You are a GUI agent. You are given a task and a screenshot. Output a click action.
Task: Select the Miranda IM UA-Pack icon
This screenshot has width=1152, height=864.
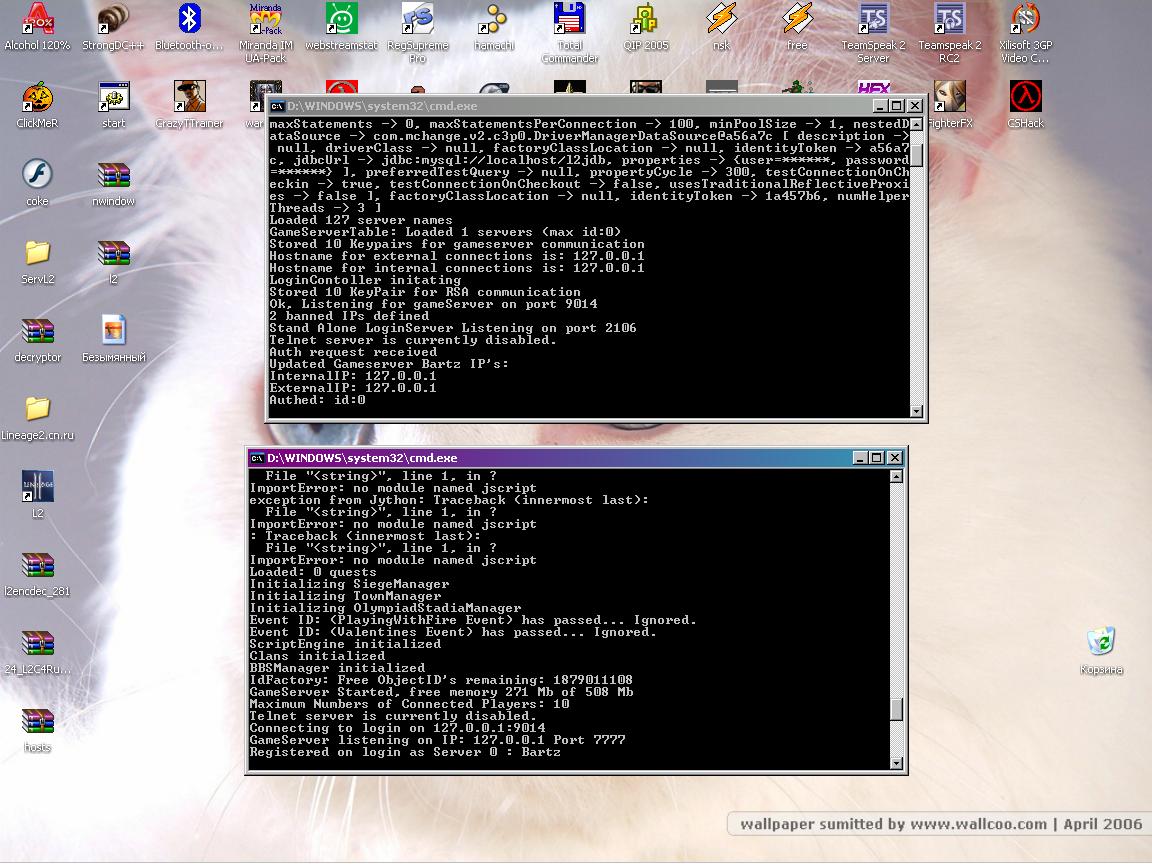pos(265,20)
